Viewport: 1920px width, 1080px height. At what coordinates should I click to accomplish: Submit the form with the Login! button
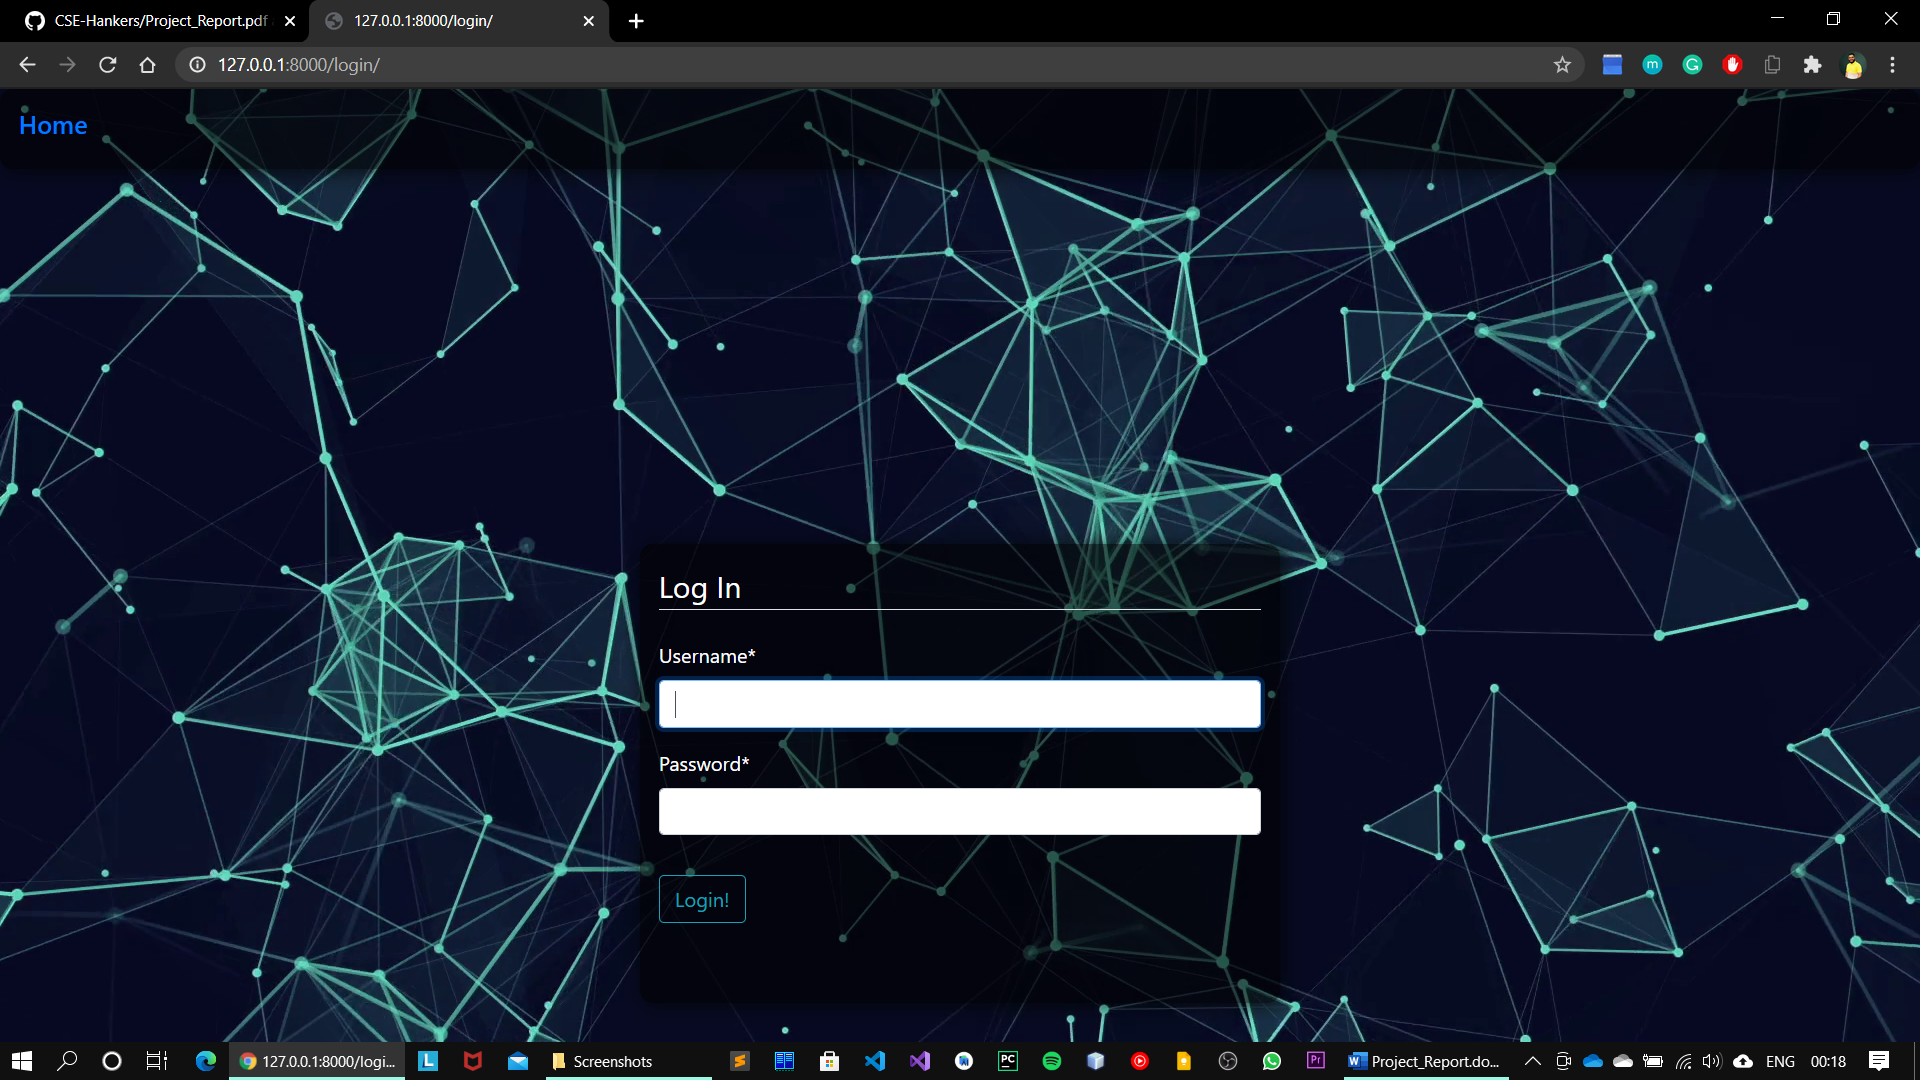click(702, 899)
